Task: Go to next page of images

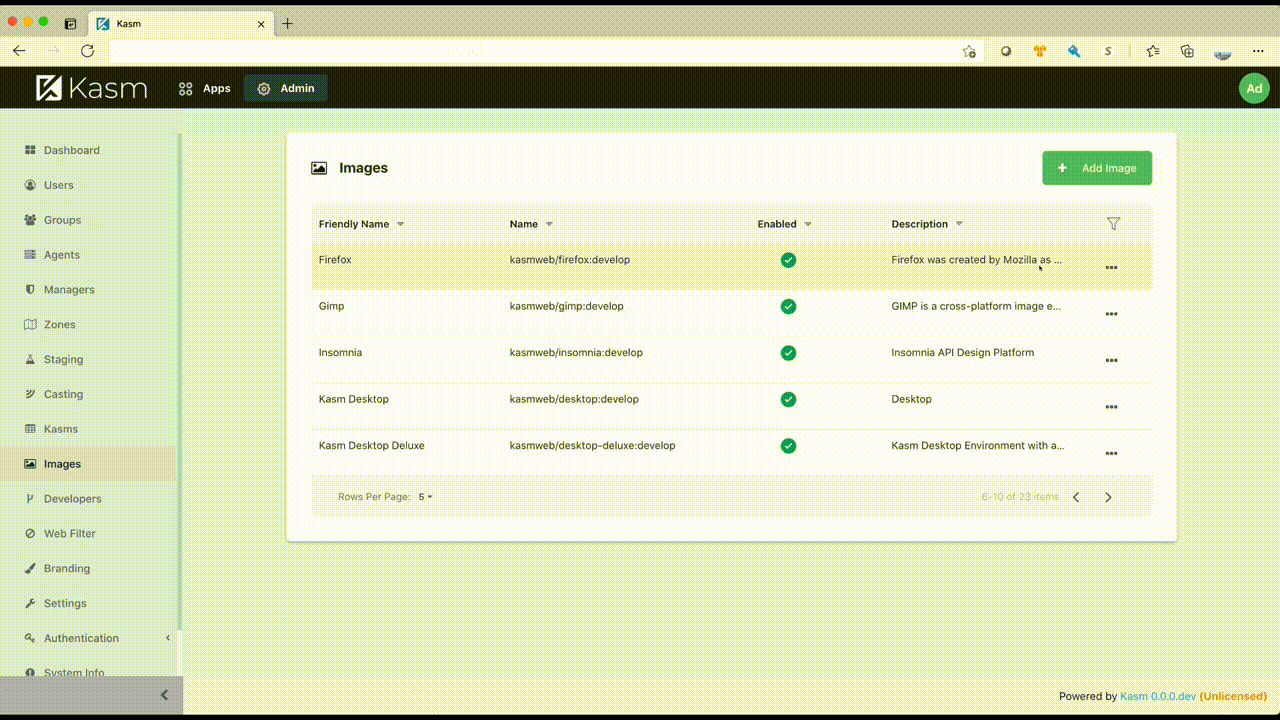Action: pyautogui.click(x=1108, y=497)
